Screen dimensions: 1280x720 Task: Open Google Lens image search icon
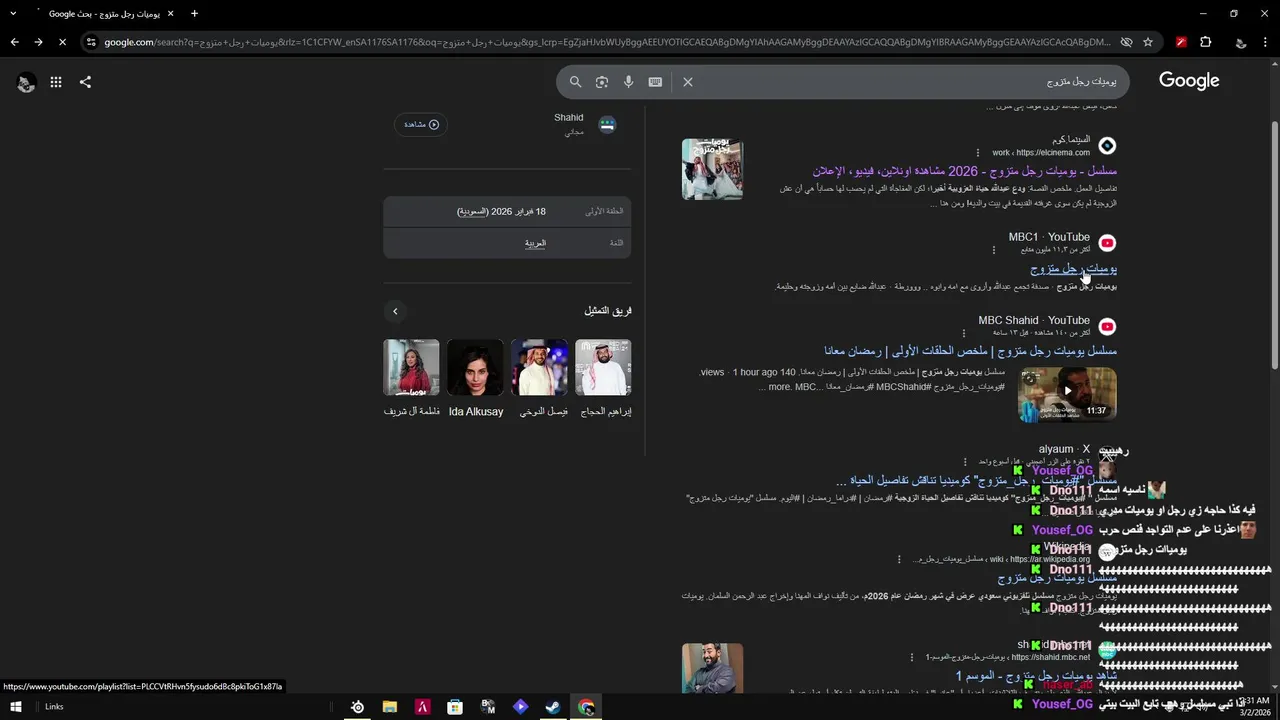coord(602,82)
